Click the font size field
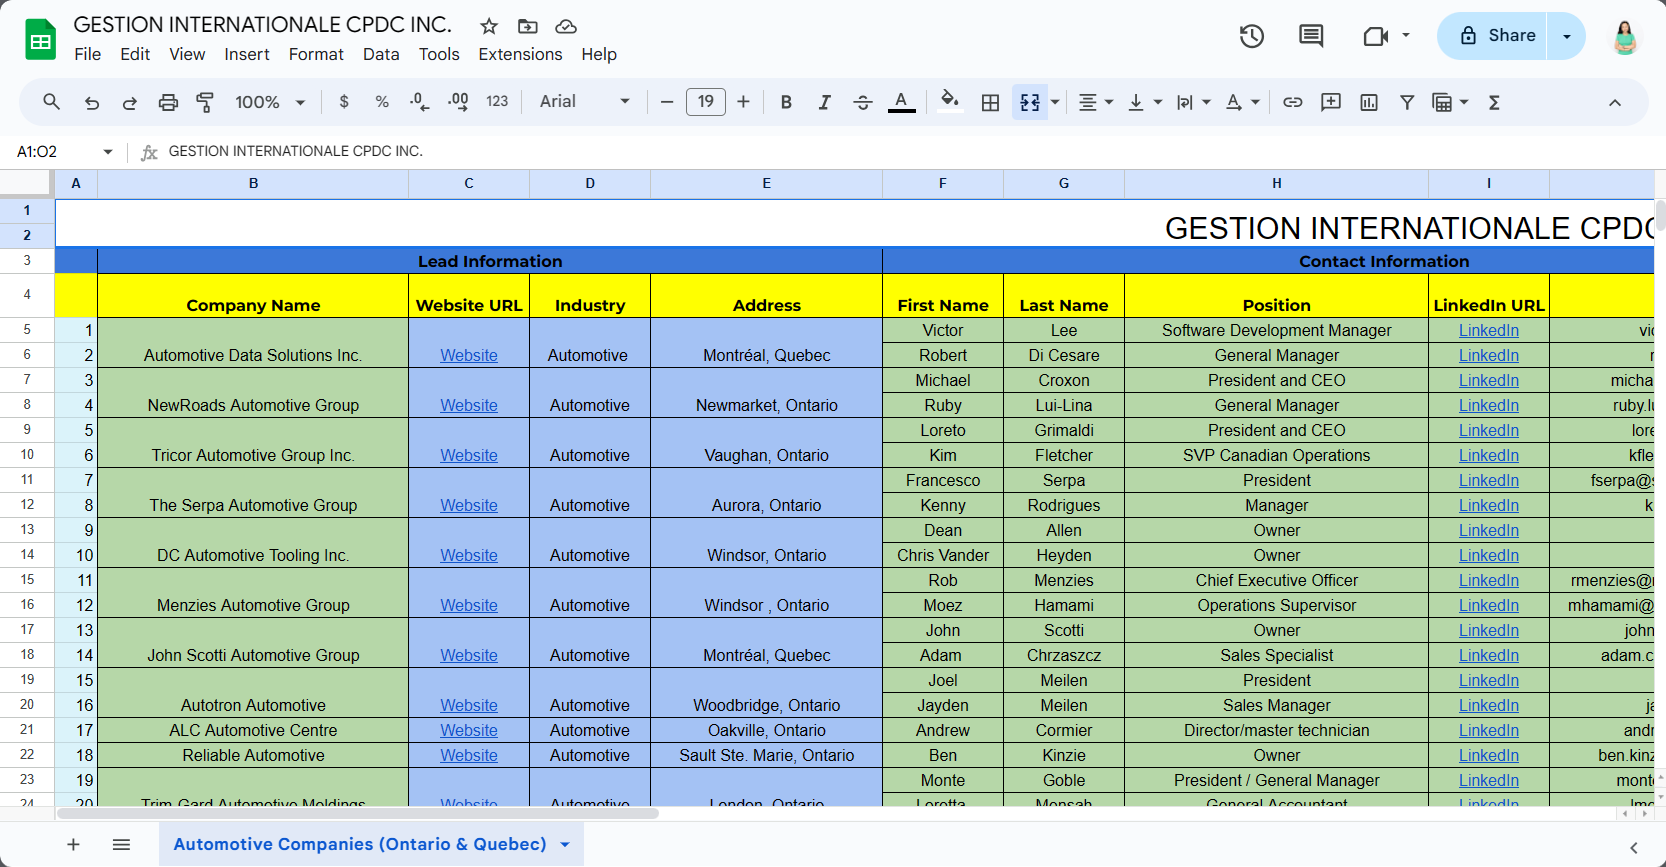 coord(706,102)
